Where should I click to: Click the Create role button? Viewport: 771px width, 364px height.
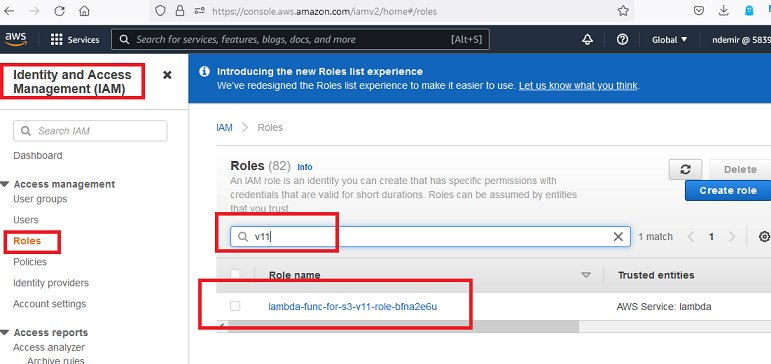[728, 191]
